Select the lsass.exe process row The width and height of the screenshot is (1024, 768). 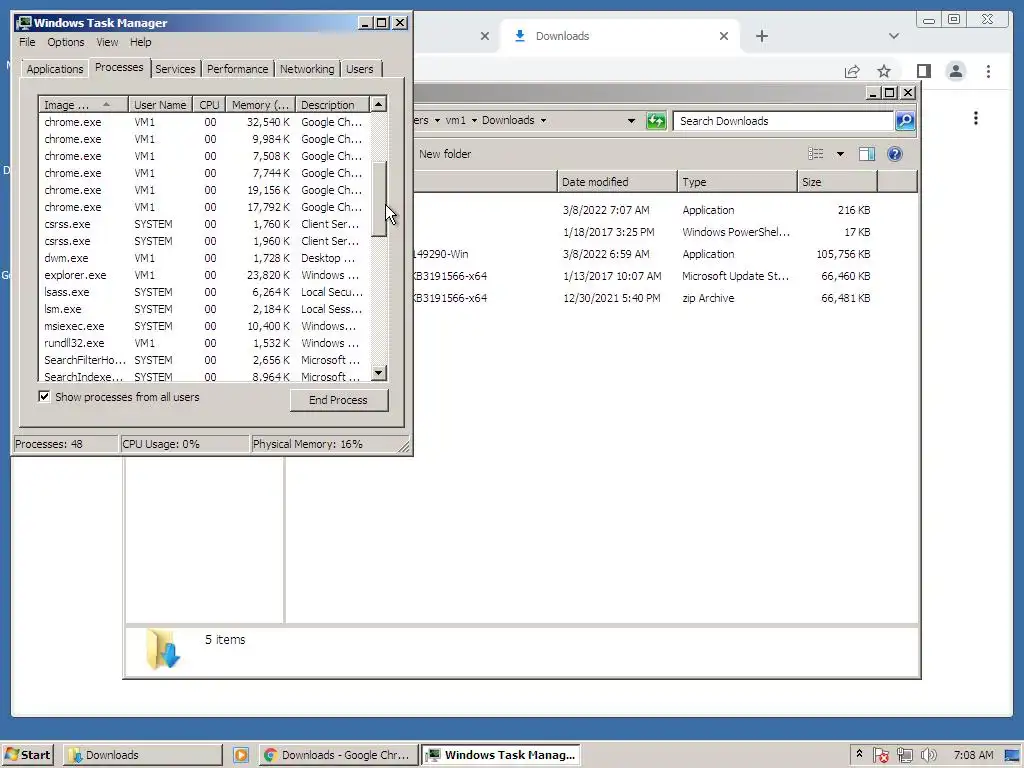pyautogui.click(x=204, y=292)
